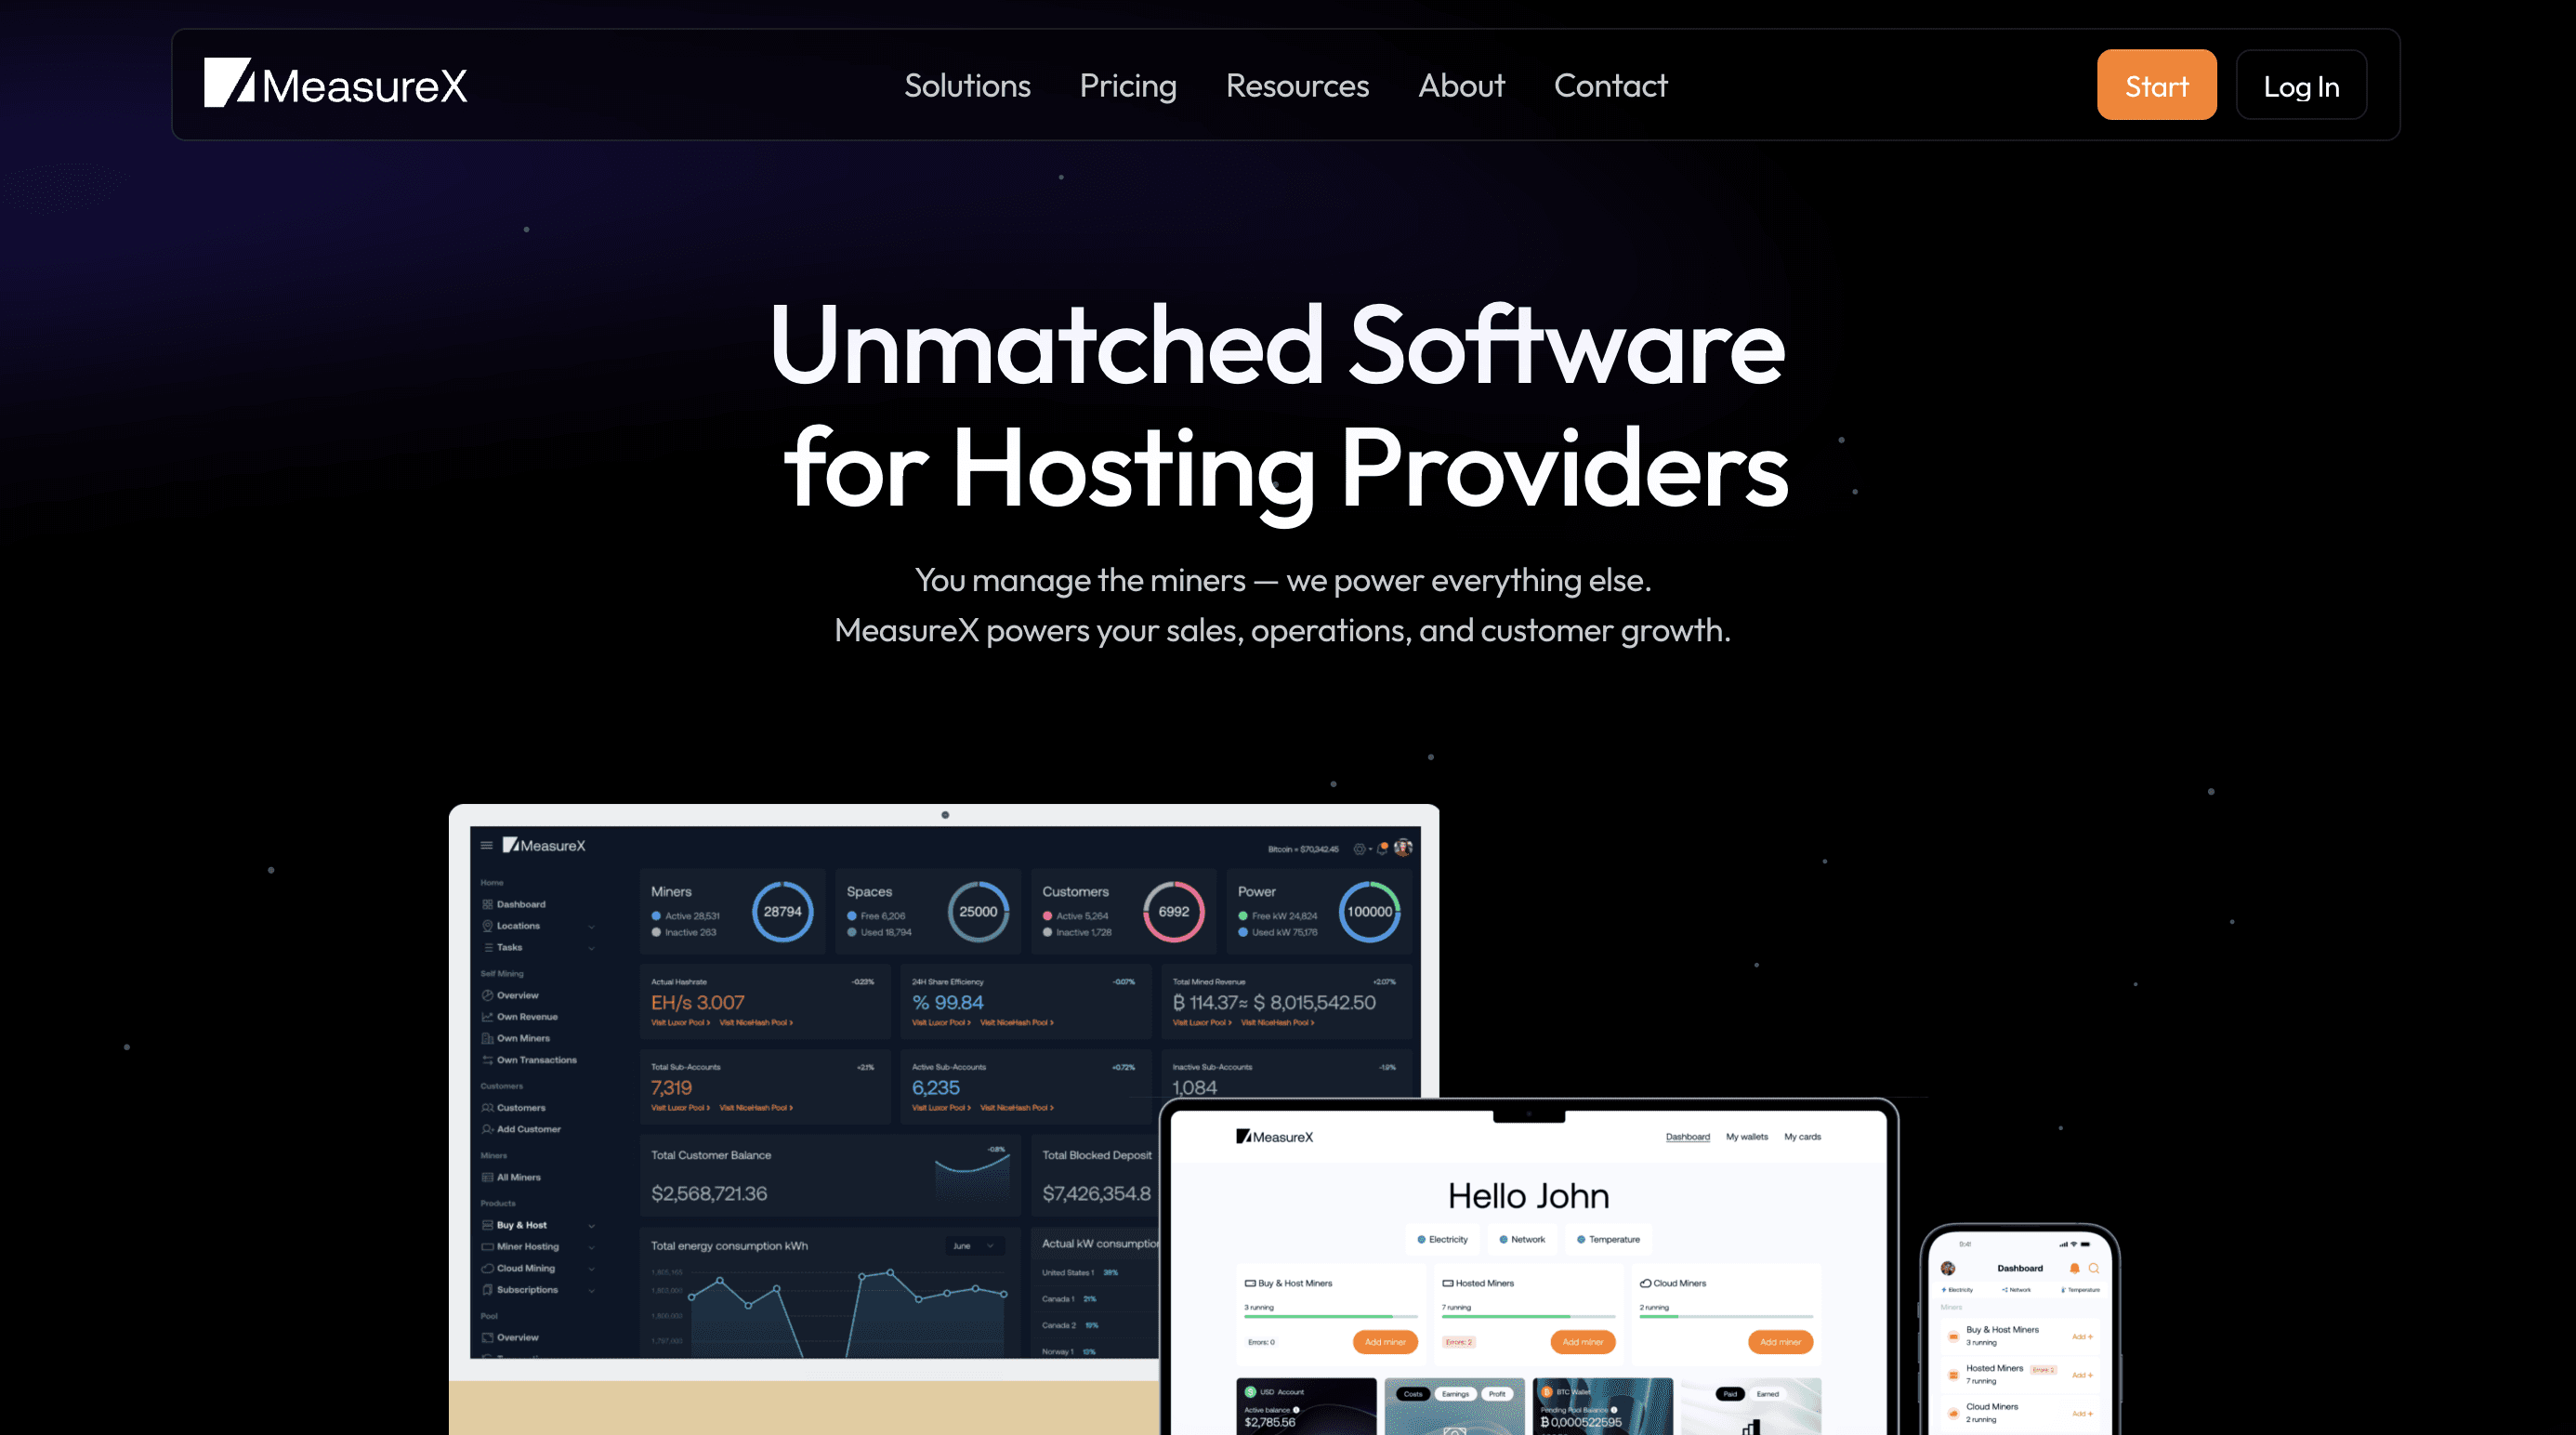The image size is (2576, 1435).
Task: Toggle the Profit view on the earnings card
Action: pos(1498,1394)
